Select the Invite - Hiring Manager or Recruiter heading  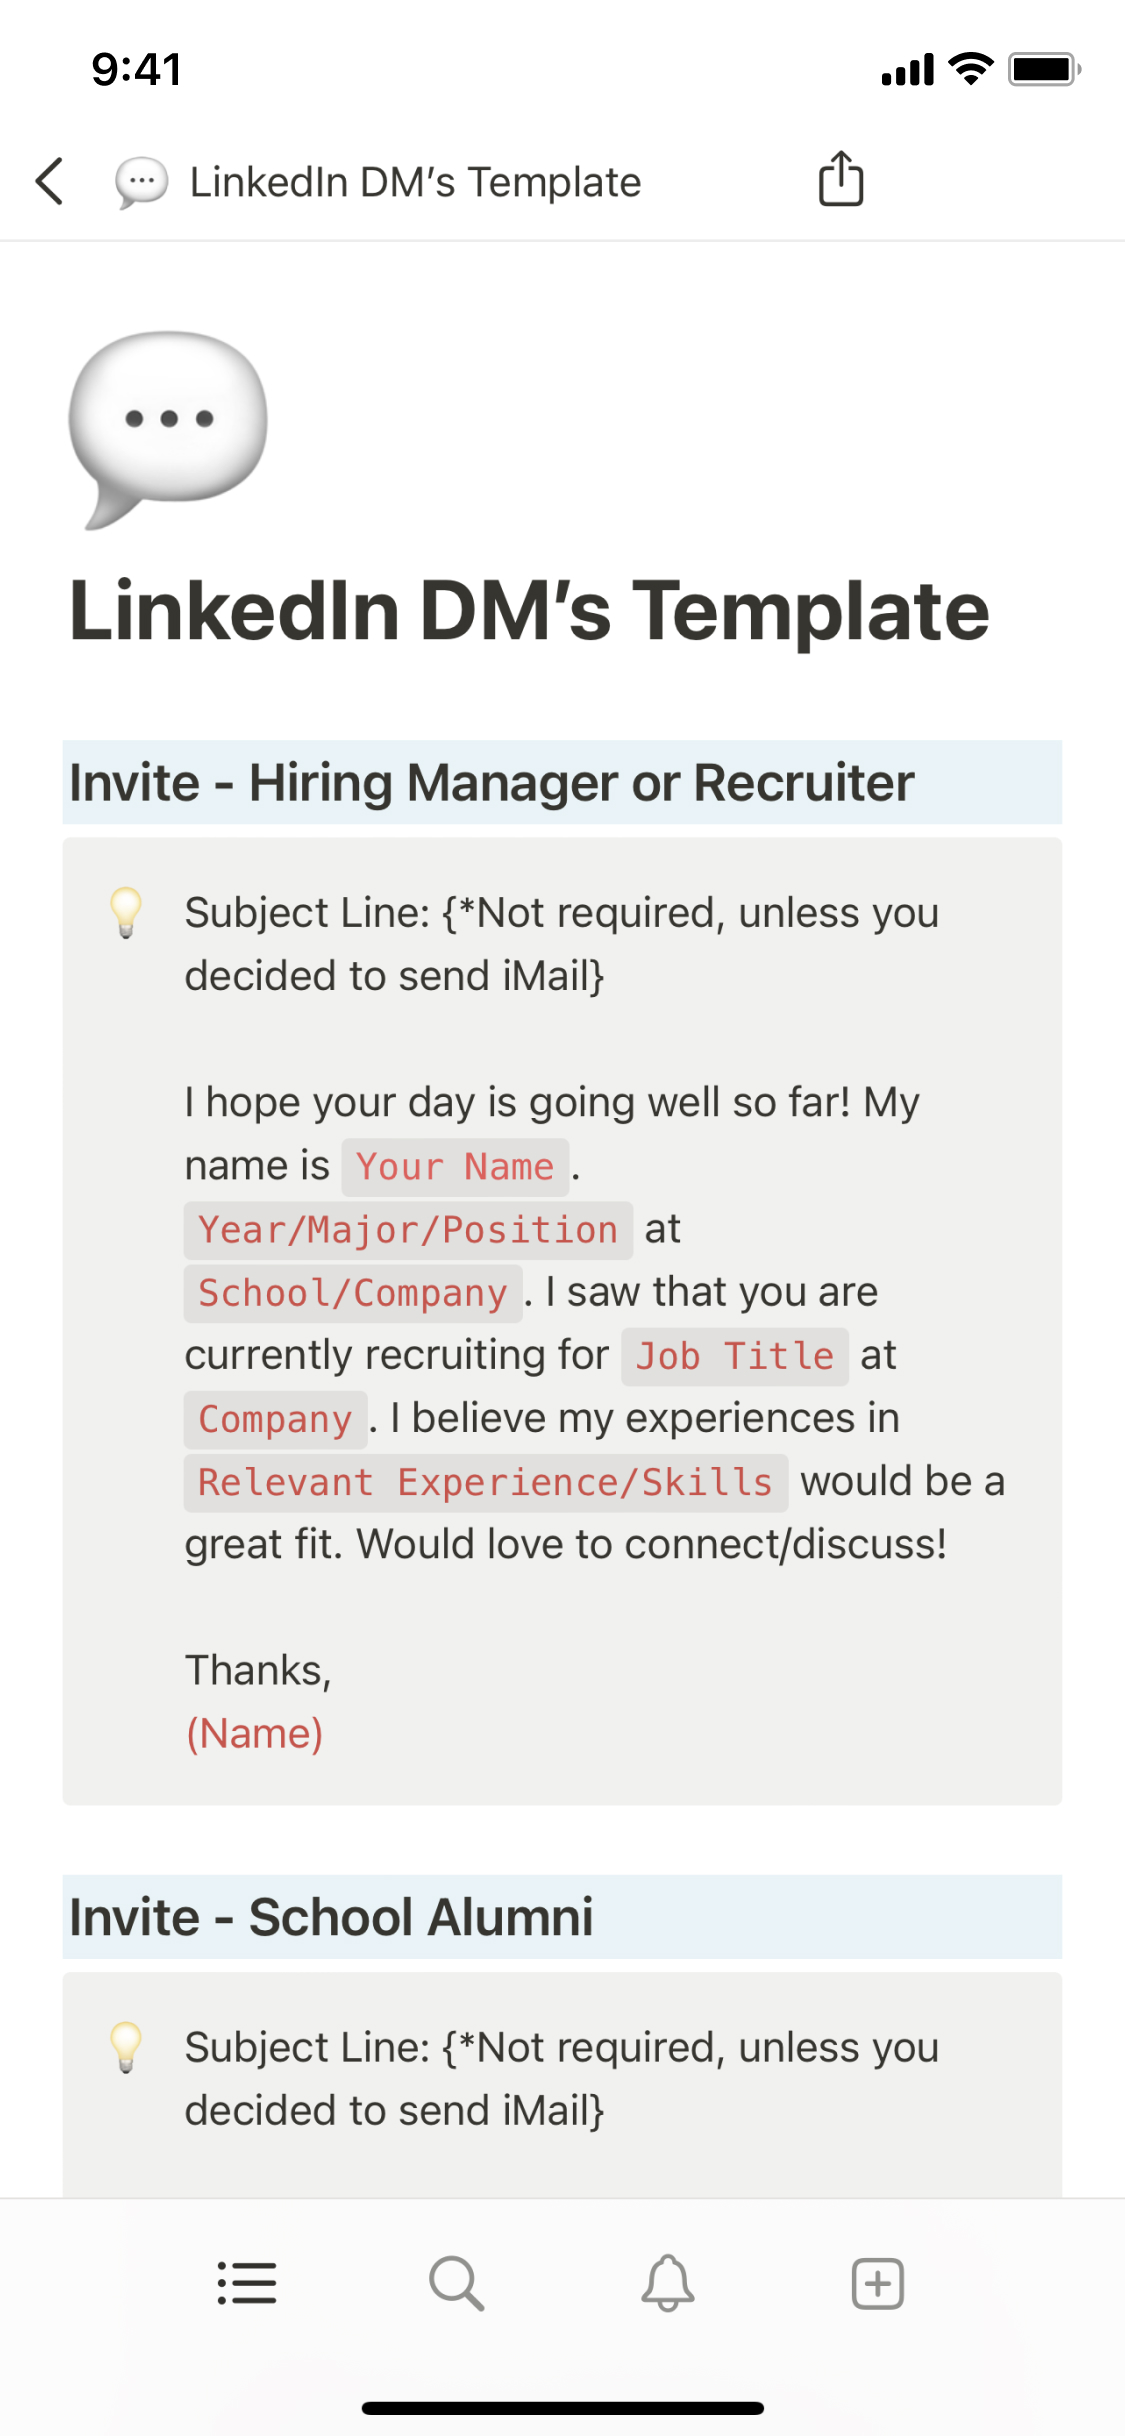click(x=491, y=782)
